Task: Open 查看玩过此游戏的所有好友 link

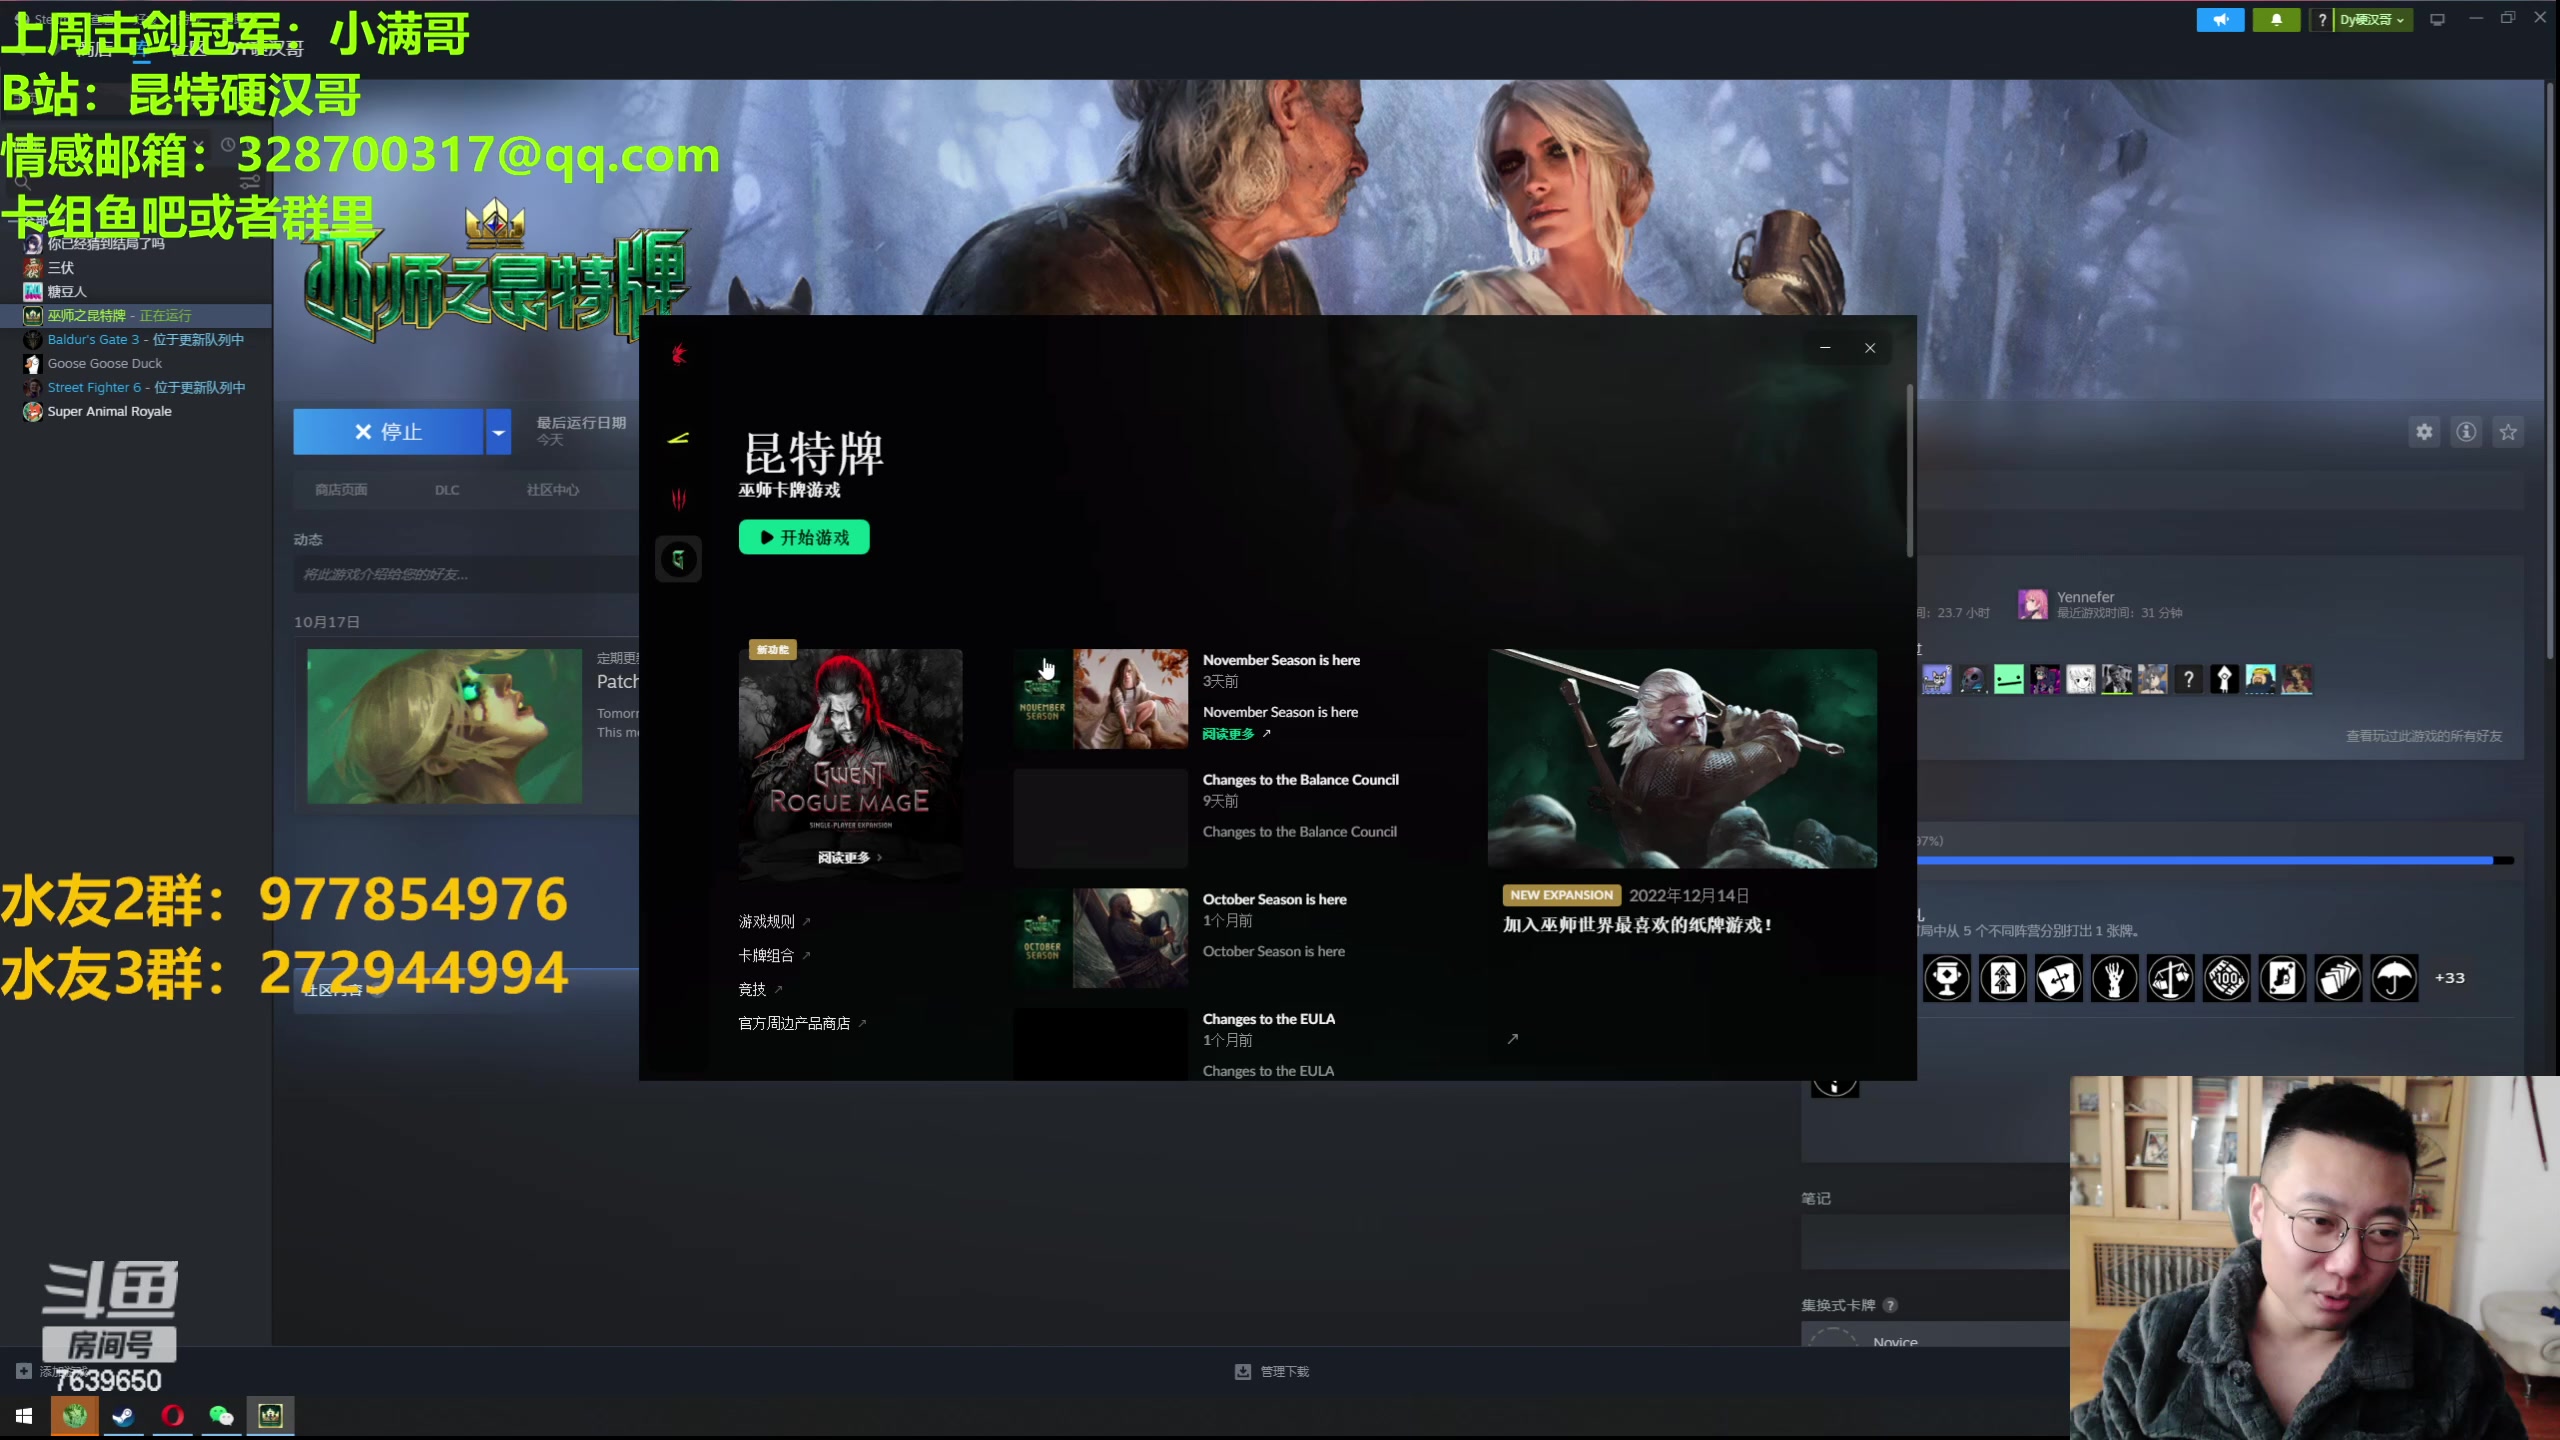Action: click(2424, 736)
